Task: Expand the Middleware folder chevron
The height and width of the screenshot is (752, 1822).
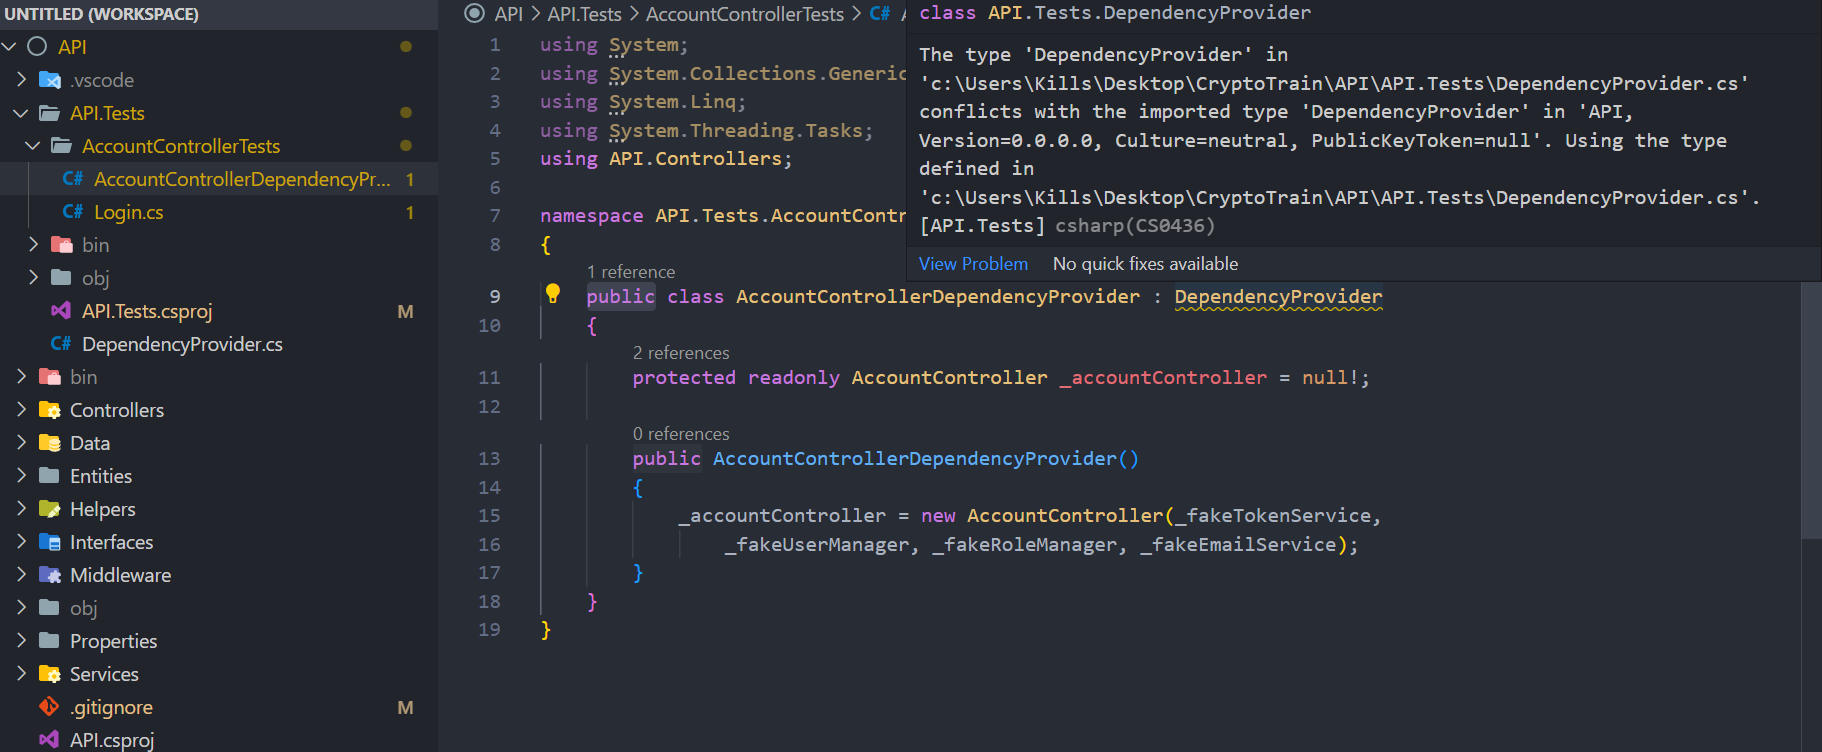Action: [x=22, y=575]
